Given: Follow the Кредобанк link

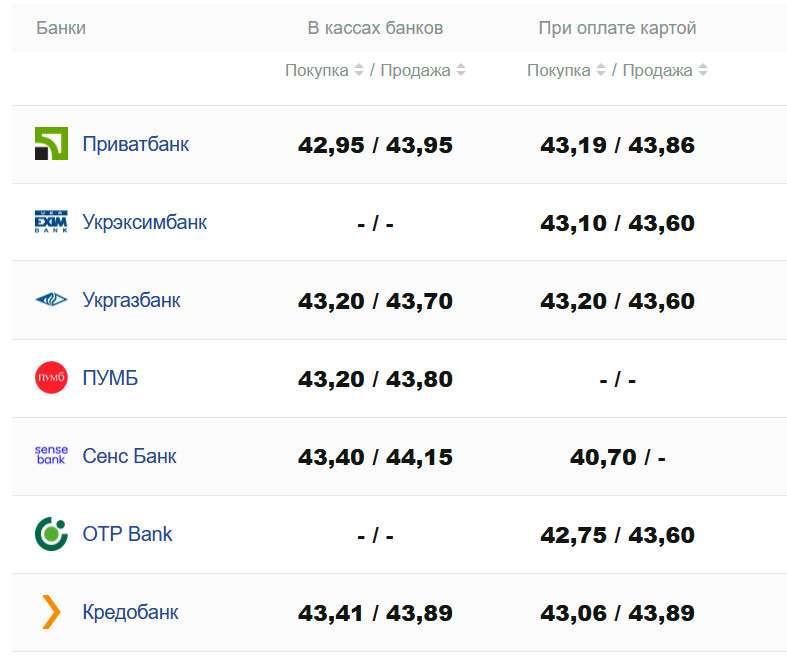Looking at the screenshot, I should 130,612.
